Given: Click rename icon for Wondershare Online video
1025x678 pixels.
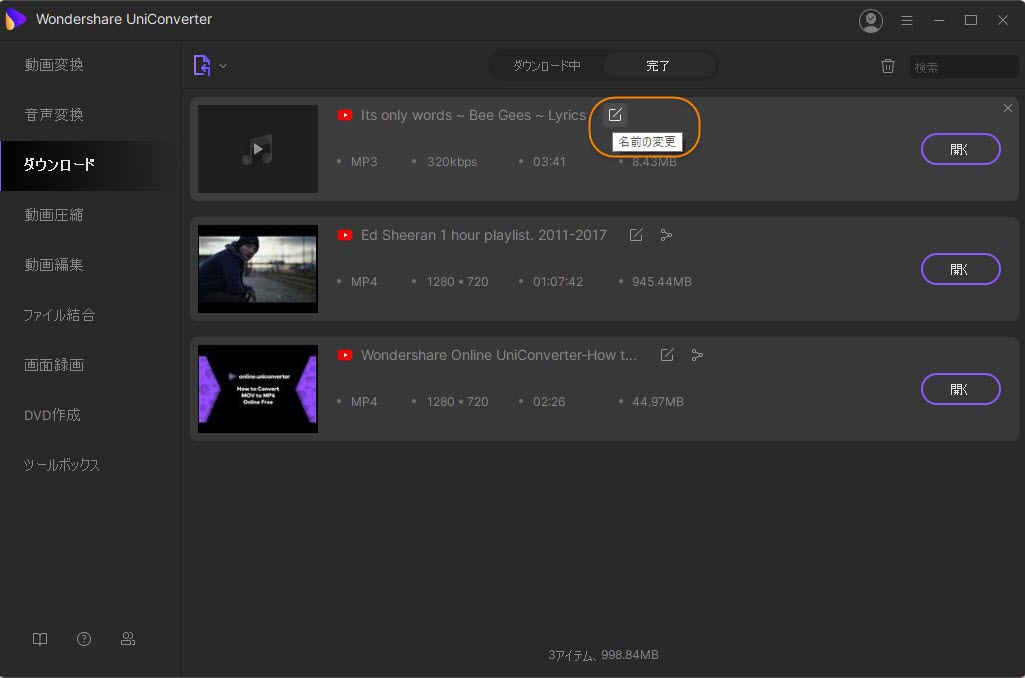Looking at the screenshot, I should pyautogui.click(x=667, y=355).
